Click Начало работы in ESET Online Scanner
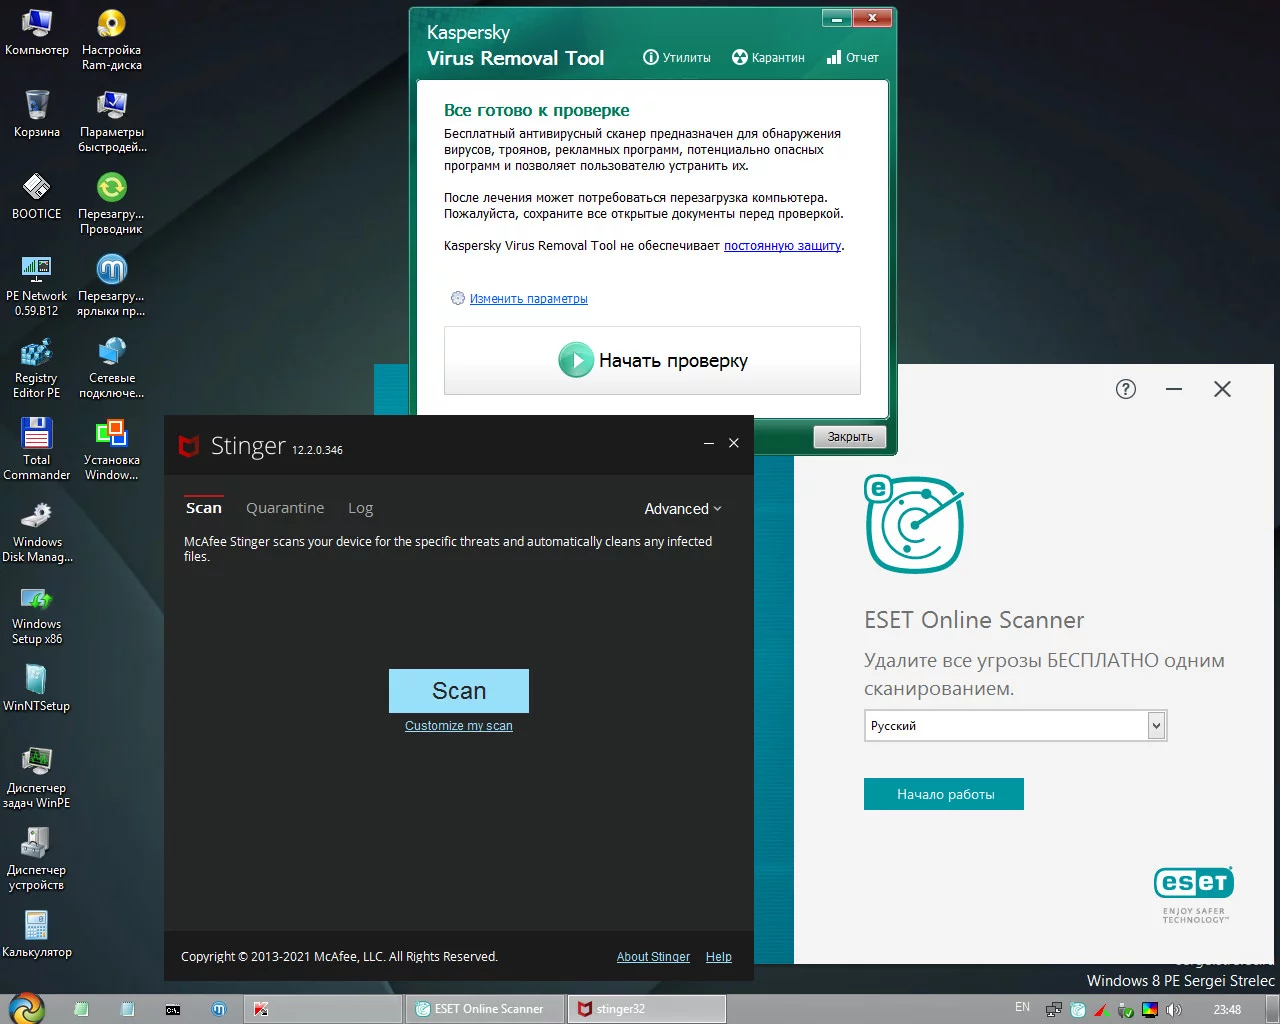Viewport: 1280px width, 1024px height. click(x=944, y=794)
